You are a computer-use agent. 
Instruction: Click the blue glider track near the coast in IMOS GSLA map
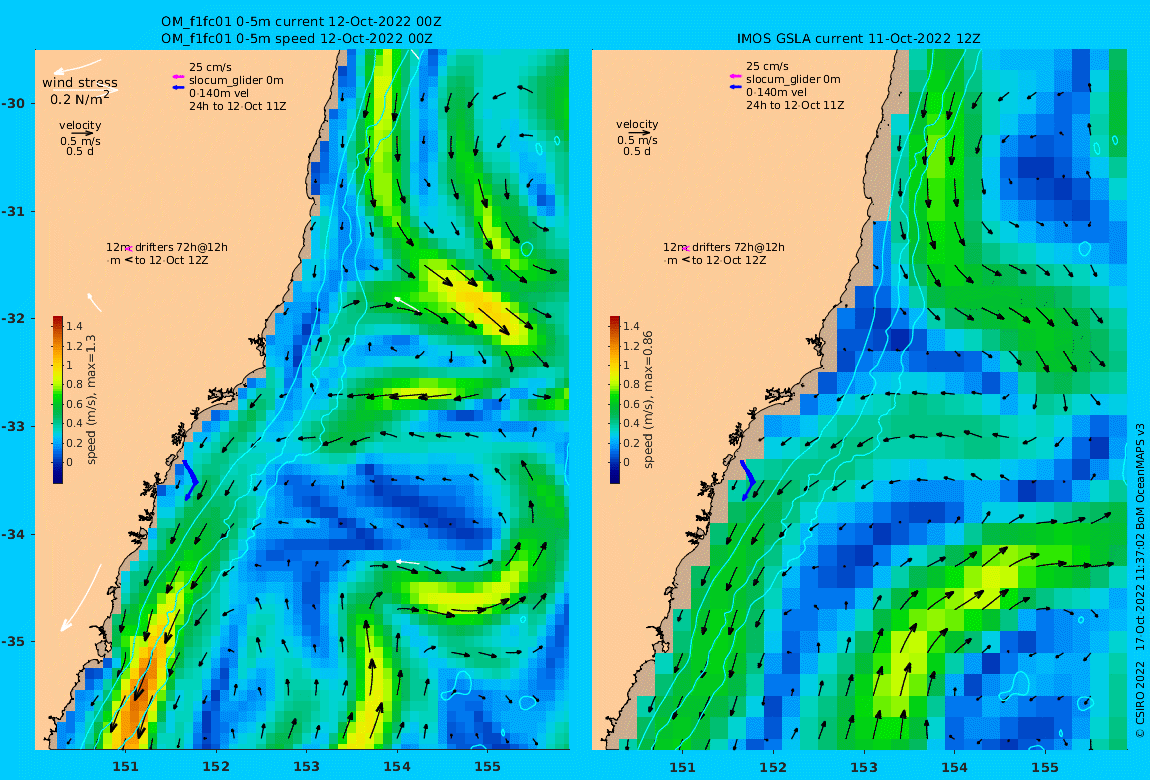[748, 480]
